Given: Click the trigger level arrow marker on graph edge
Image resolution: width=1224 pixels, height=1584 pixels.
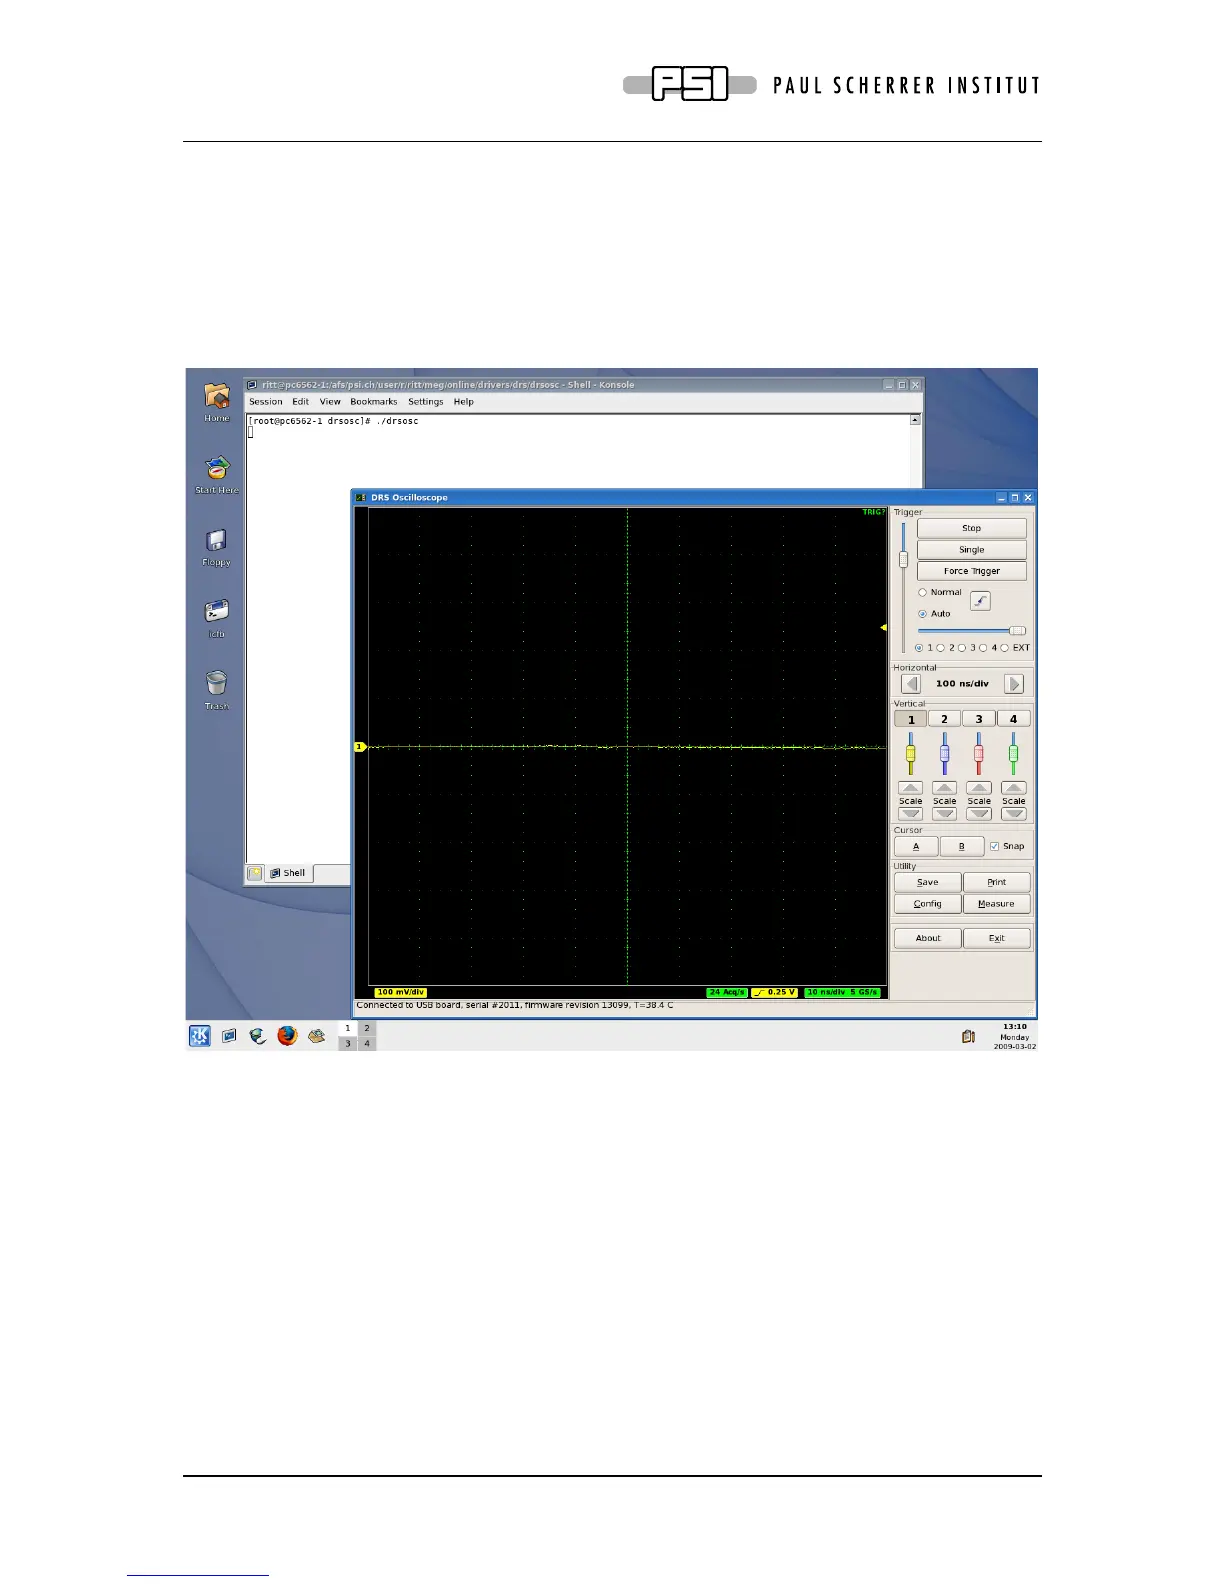Looking at the screenshot, I should click(884, 628).
